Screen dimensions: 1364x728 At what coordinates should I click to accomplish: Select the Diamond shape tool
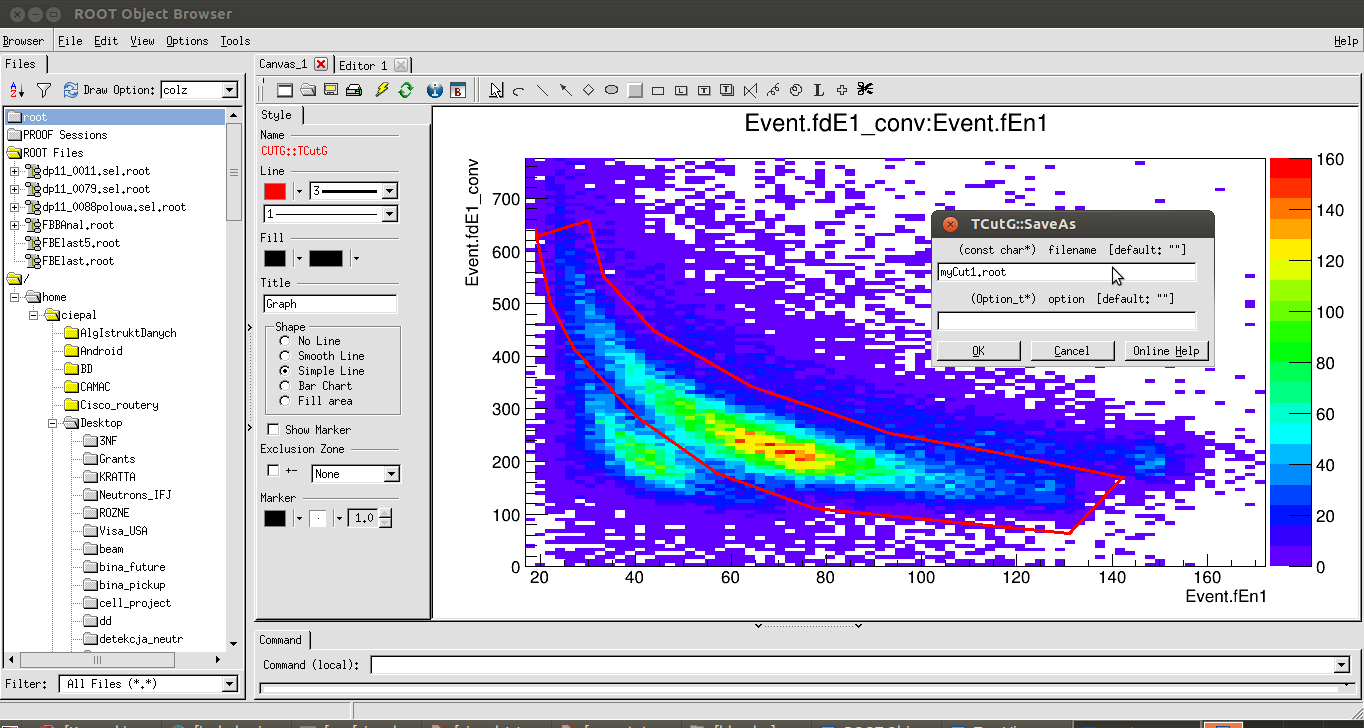pos(588,90)
